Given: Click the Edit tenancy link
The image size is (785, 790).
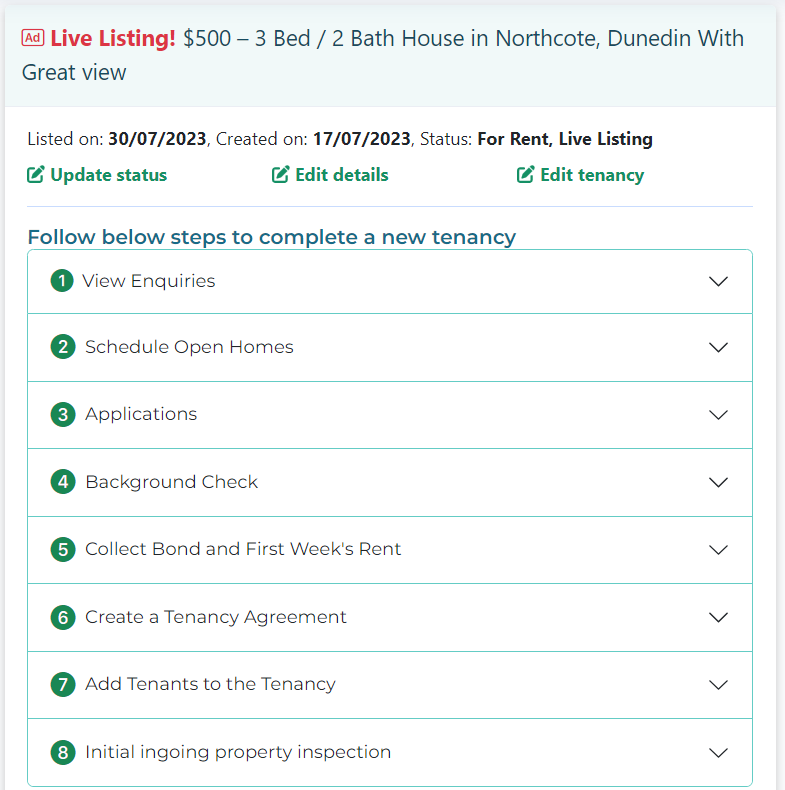Looking at the screenshot, I should [x=592, y=175].
